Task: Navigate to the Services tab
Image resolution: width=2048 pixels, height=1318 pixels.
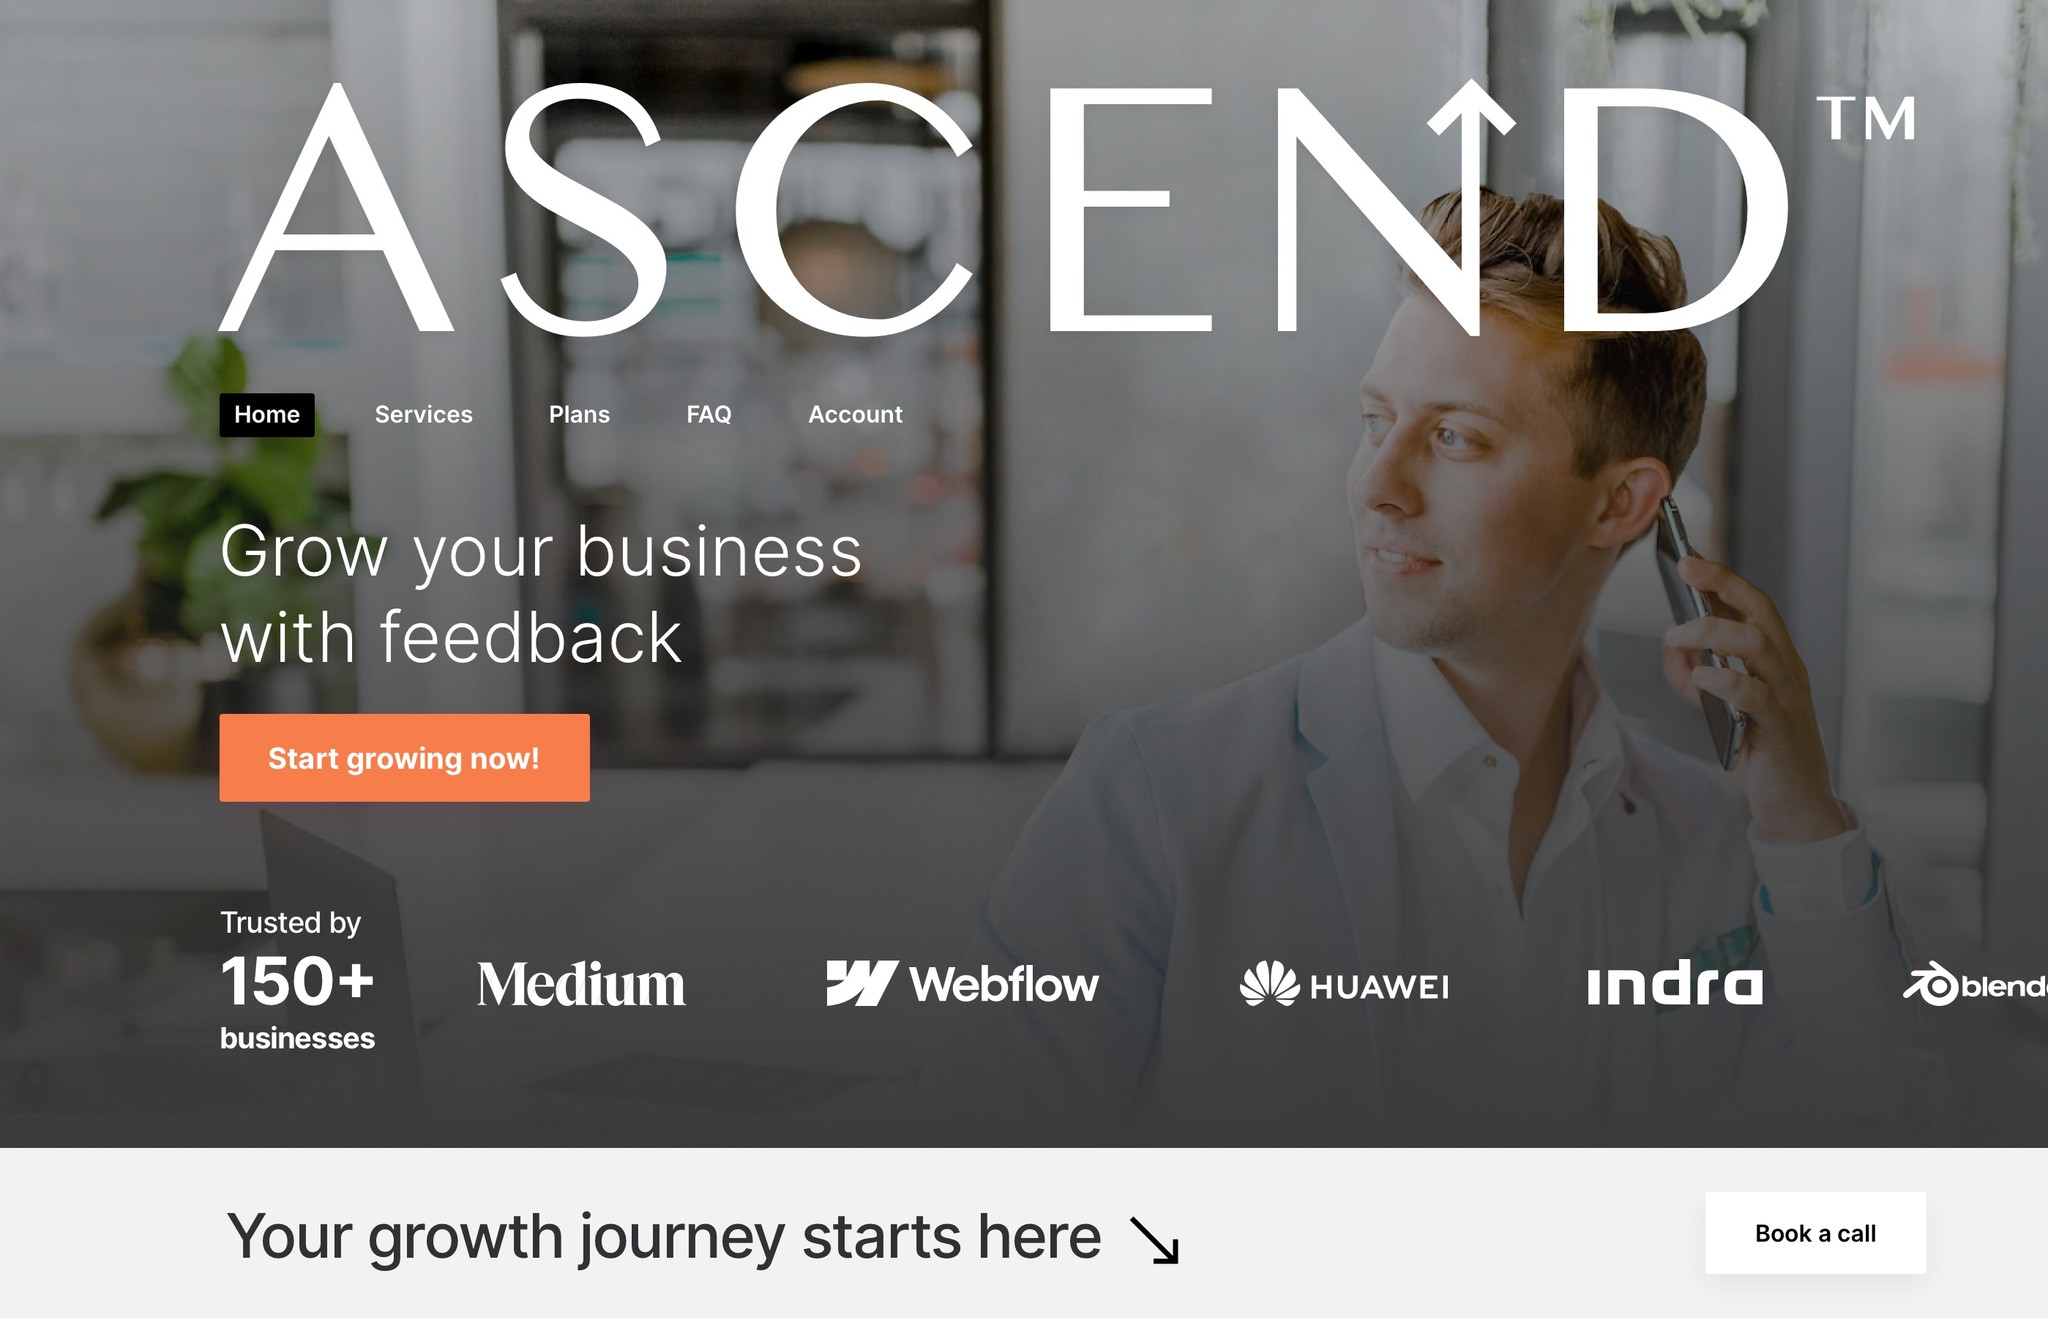Action: click(422, 415)
